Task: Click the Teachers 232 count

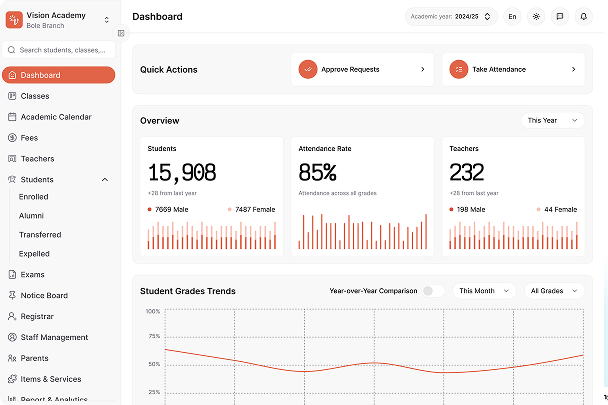Action: [467, 172]
